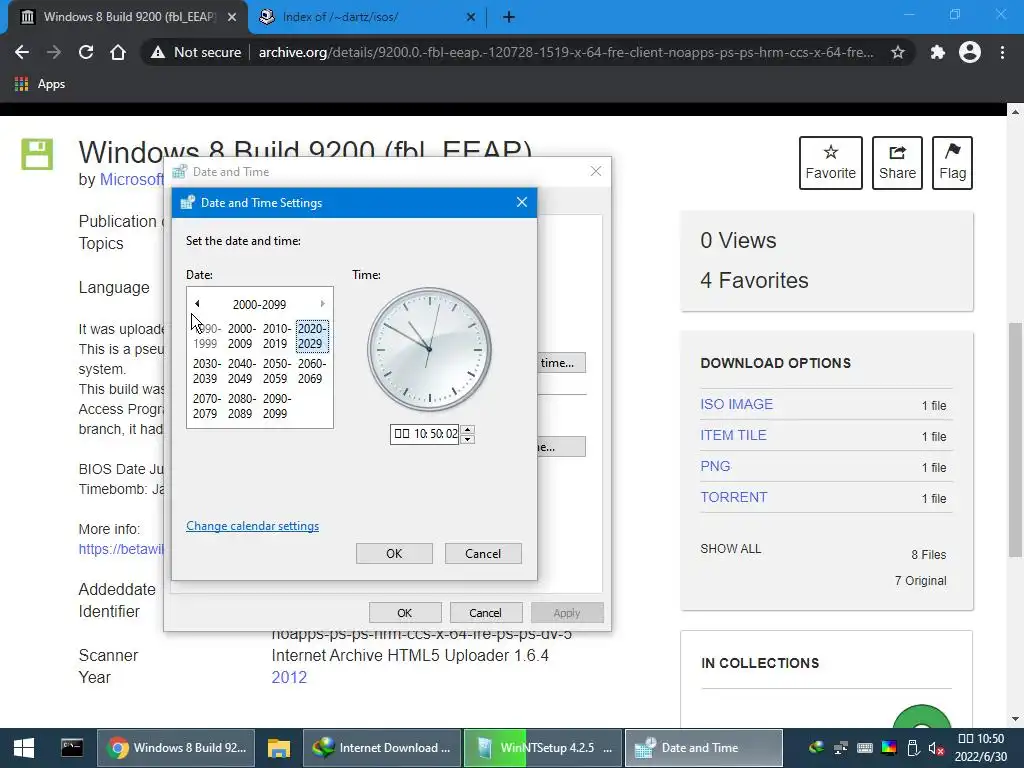Screen dimensions: 1024x768
Task: Select the 2000-2009 decade
Action: 241,336
